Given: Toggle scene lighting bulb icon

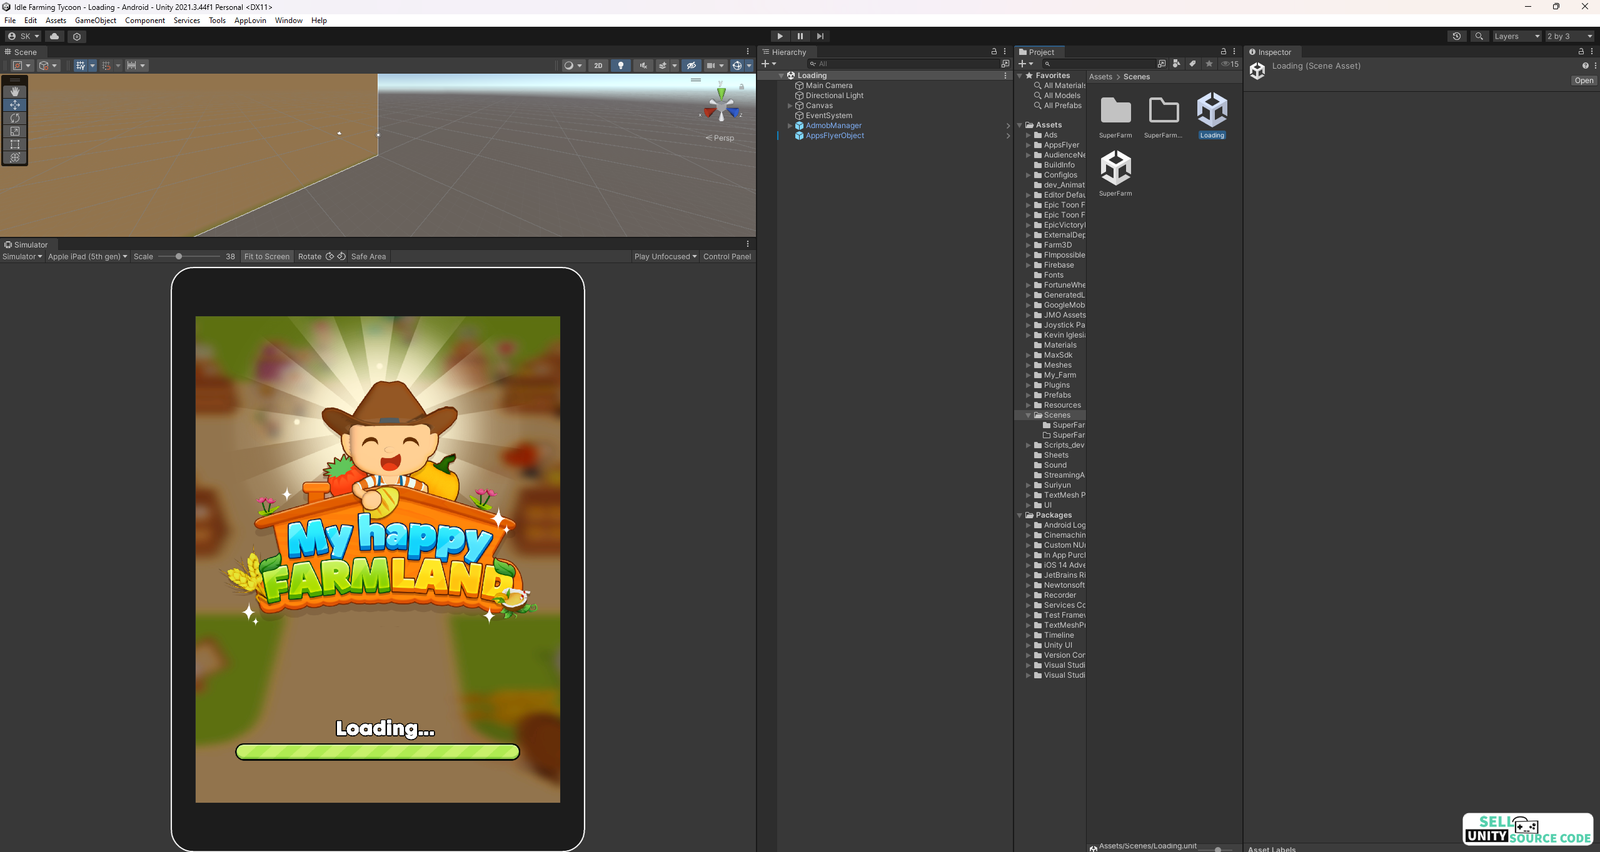Looking at the screenshot, I should [621, 65].
